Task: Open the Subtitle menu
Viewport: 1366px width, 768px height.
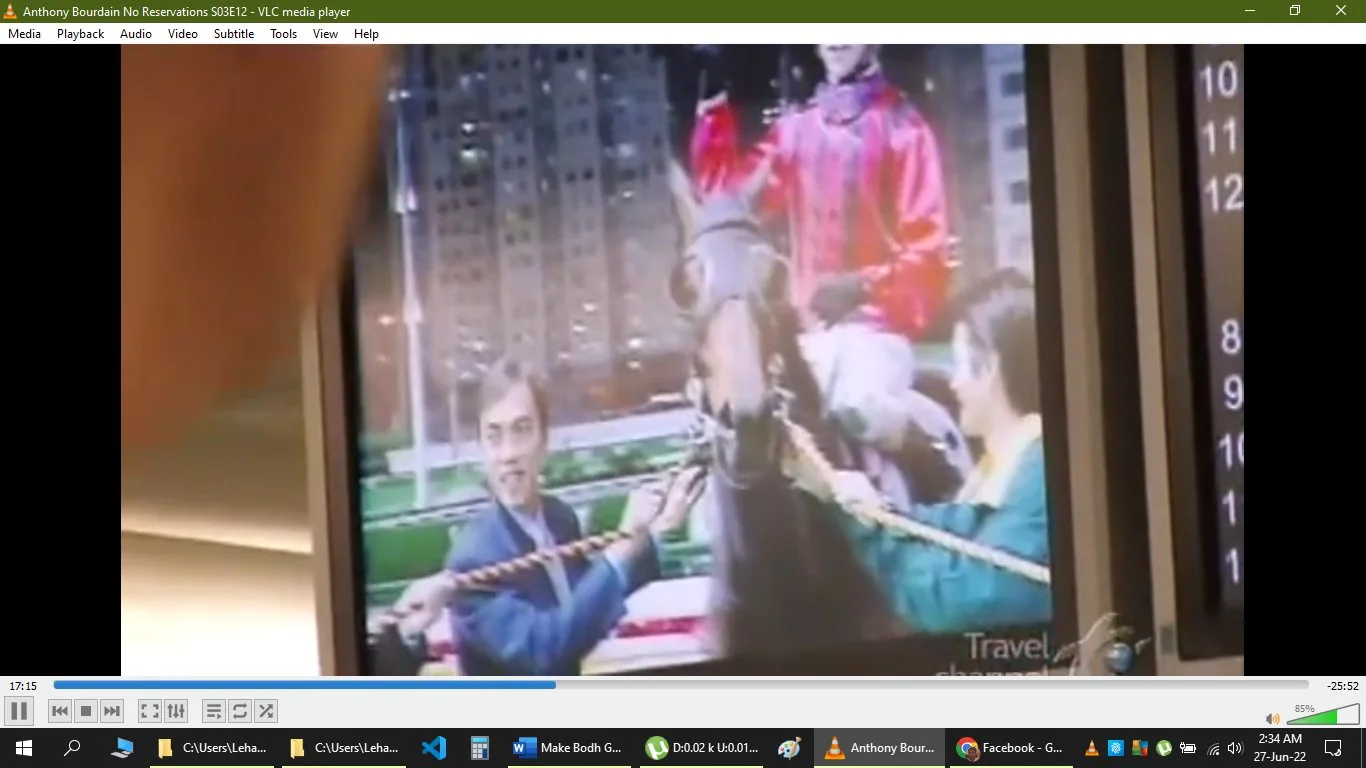Action: pyautogui.click(x=234, y=34)
